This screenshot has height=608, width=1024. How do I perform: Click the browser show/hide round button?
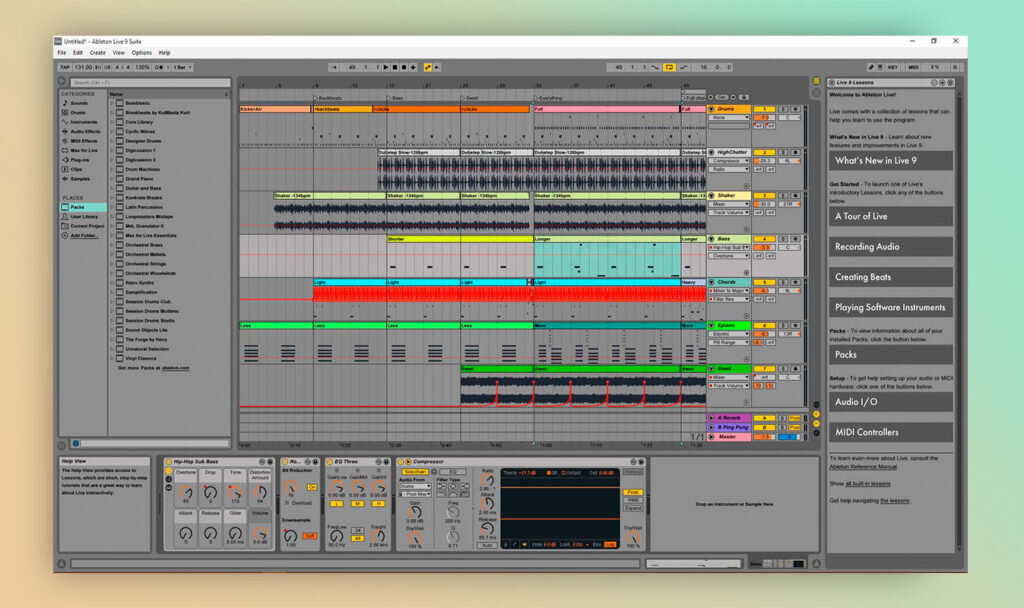pos(62,82)
